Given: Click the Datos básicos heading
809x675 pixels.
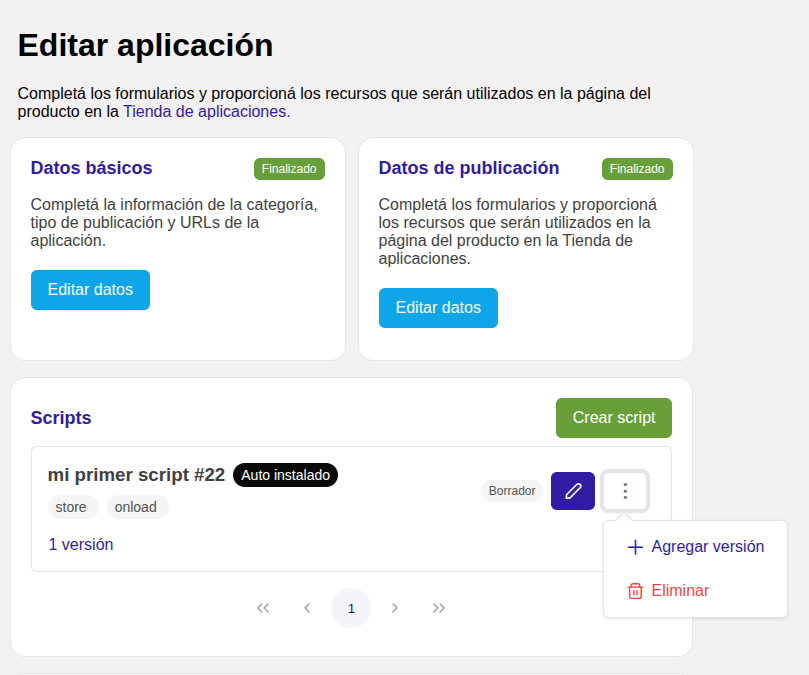Looking at the screenshot, I should (x=91, y=168).
